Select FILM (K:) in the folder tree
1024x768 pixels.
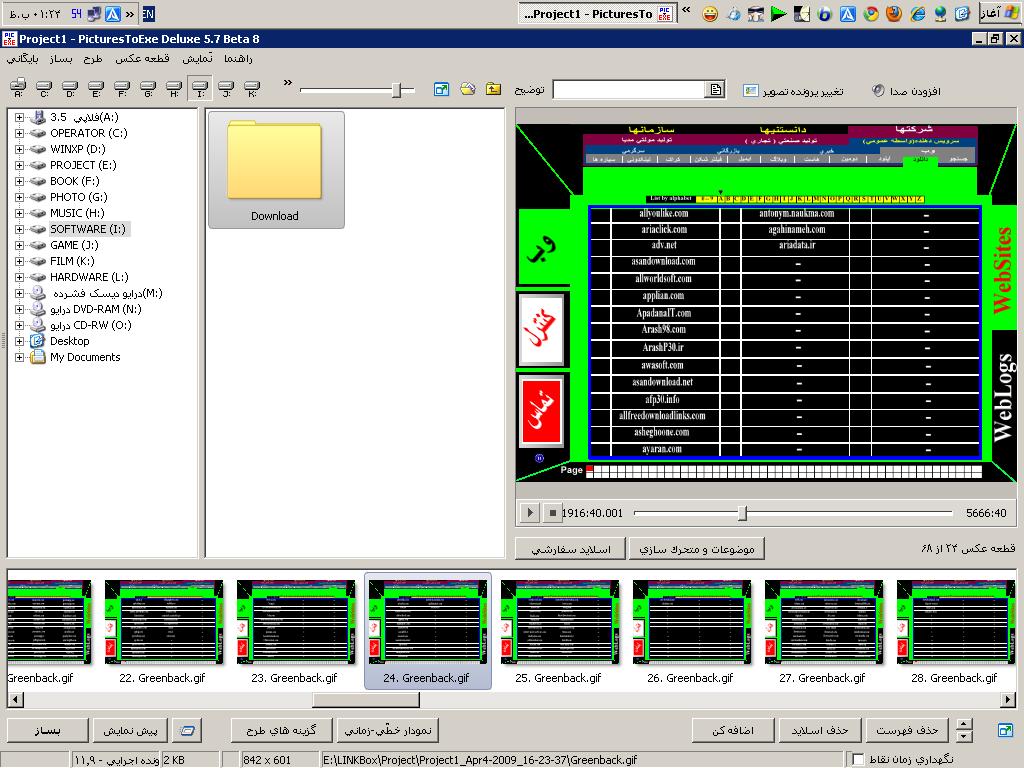72,261
